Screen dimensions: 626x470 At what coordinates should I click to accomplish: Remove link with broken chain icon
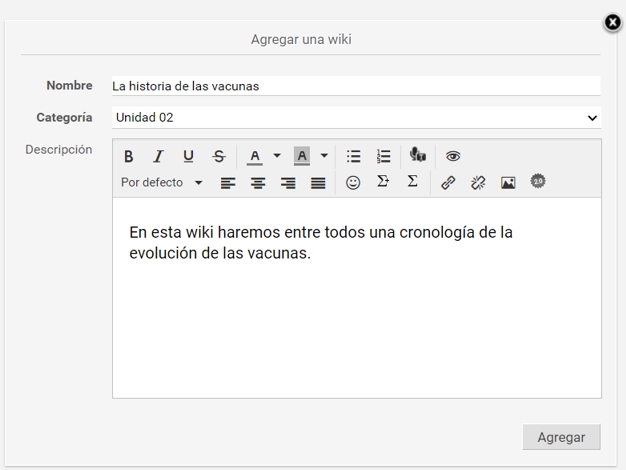tap(478, 183)
